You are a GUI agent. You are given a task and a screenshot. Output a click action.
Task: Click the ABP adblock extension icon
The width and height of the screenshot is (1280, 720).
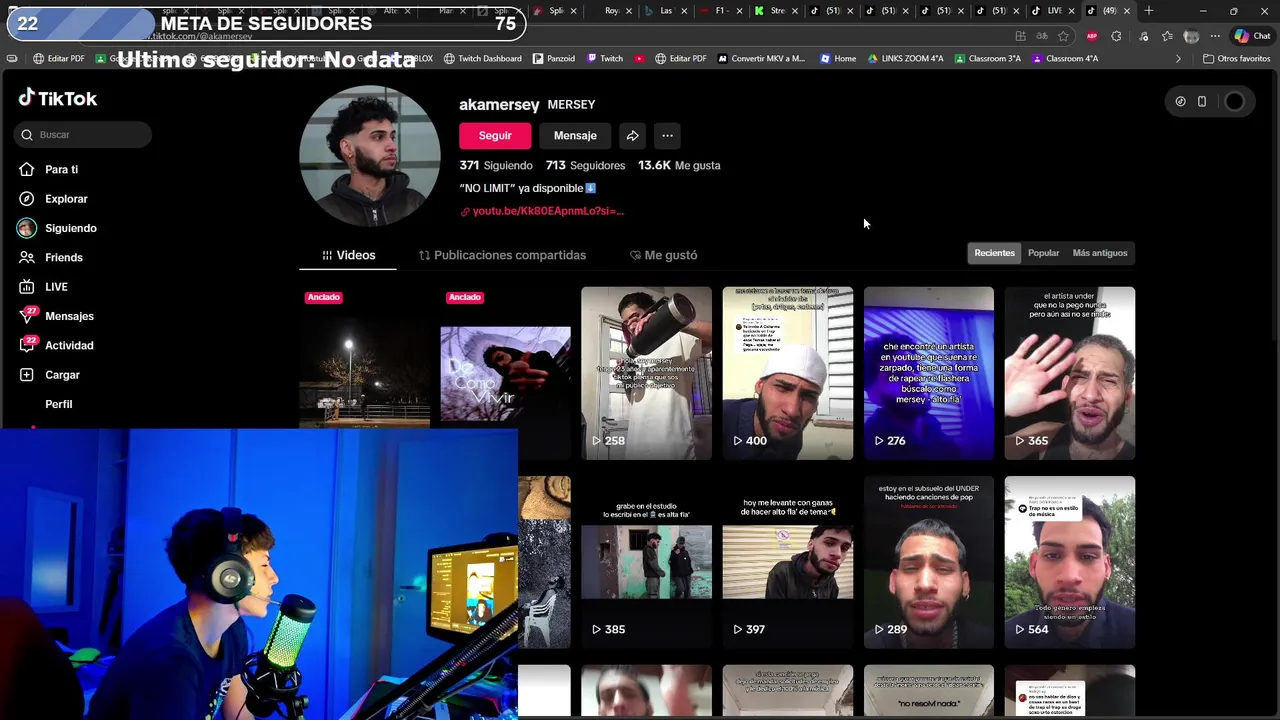tap(1092, 36)
